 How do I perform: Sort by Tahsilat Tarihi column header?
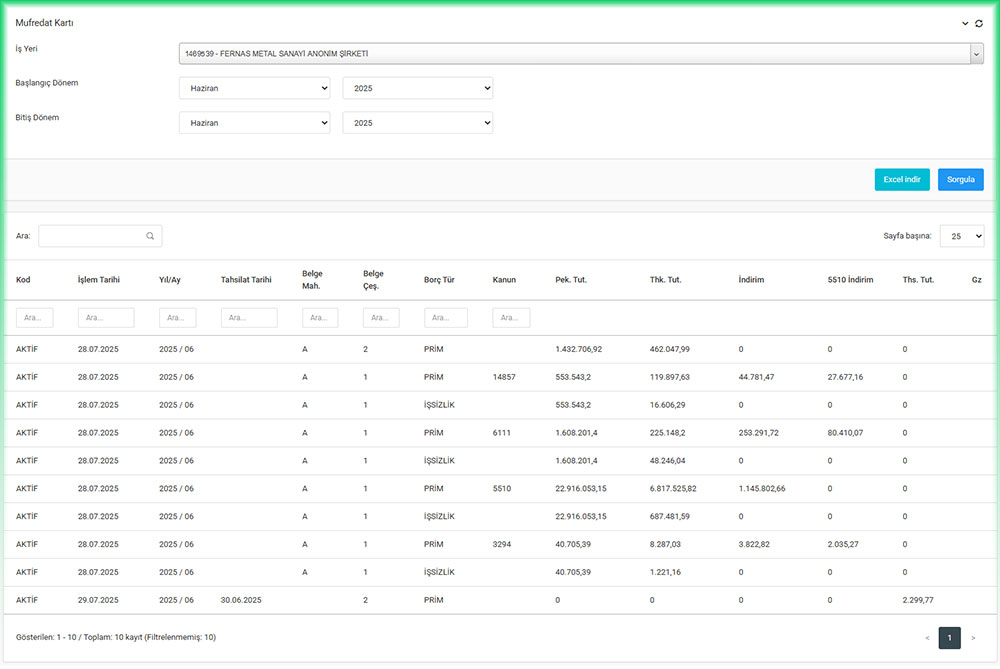246,280
